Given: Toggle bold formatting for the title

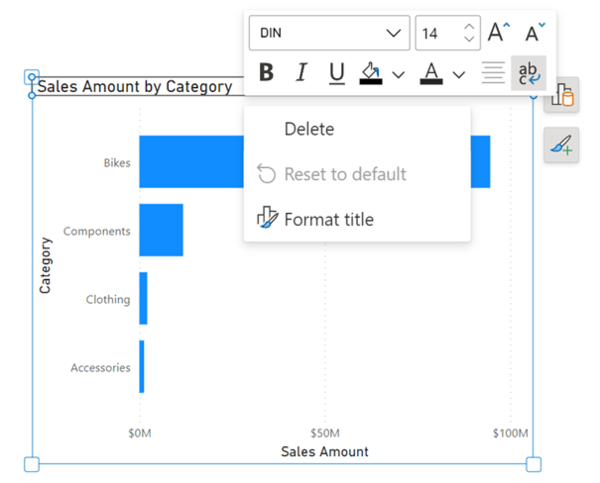Looking at the screenshot, I should (266, 72).
